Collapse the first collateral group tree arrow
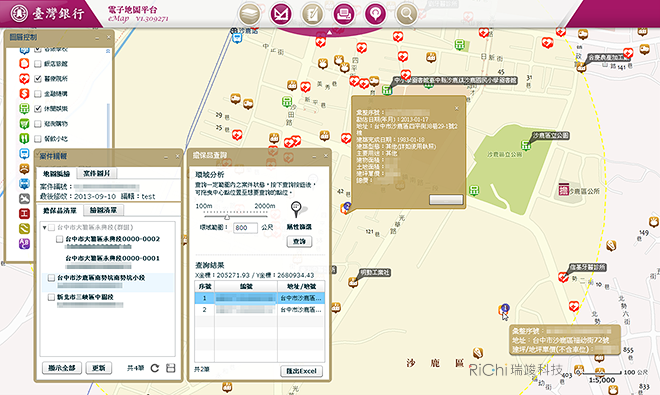This screenshot has height=395, width=660. 44,227
